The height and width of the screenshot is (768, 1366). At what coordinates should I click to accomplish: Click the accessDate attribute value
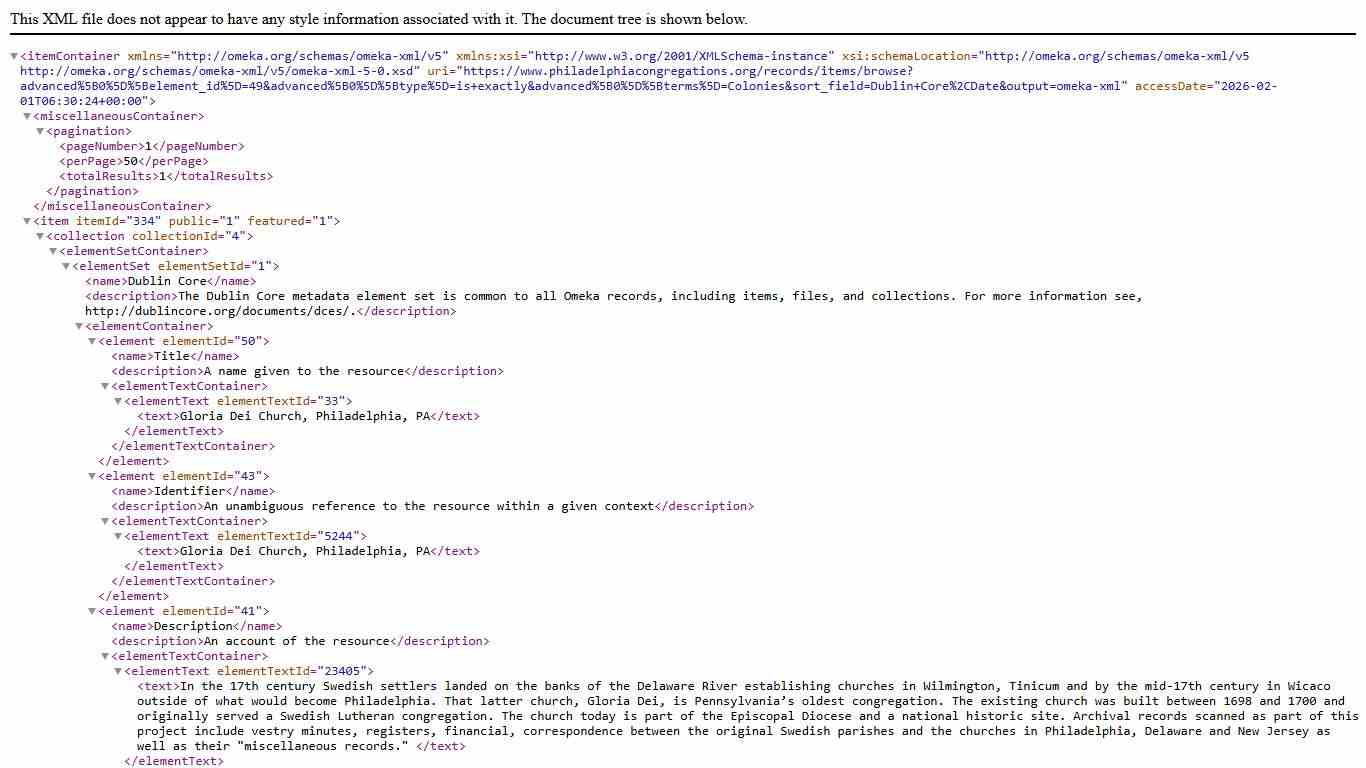coord(1245,86)
